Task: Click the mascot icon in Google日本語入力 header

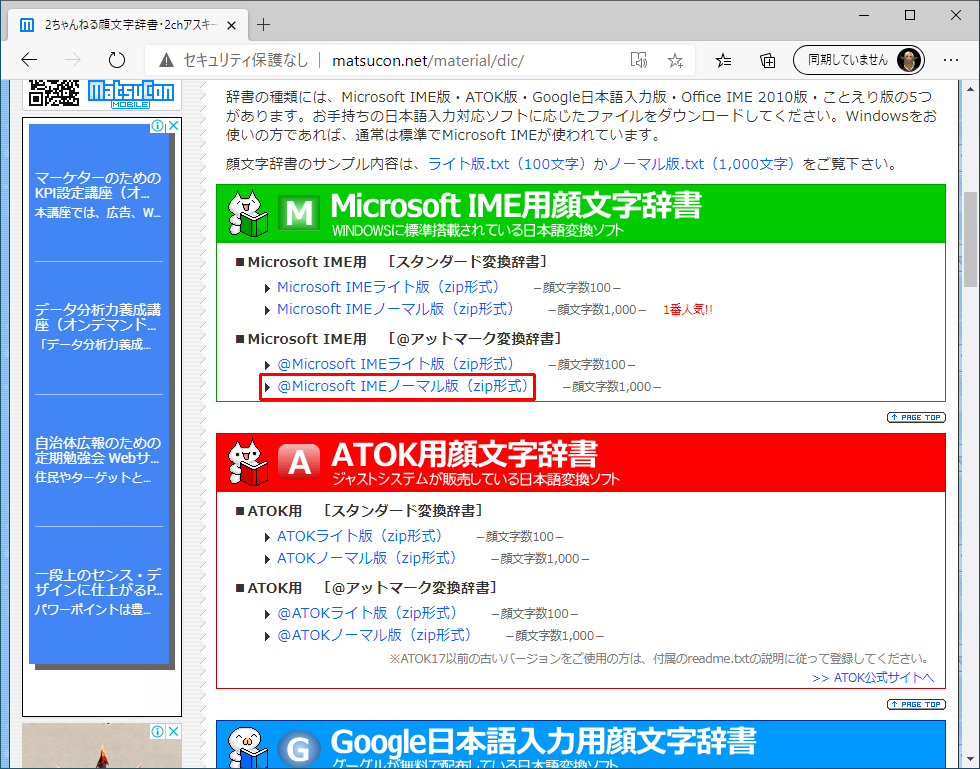Action: point(248,747)
